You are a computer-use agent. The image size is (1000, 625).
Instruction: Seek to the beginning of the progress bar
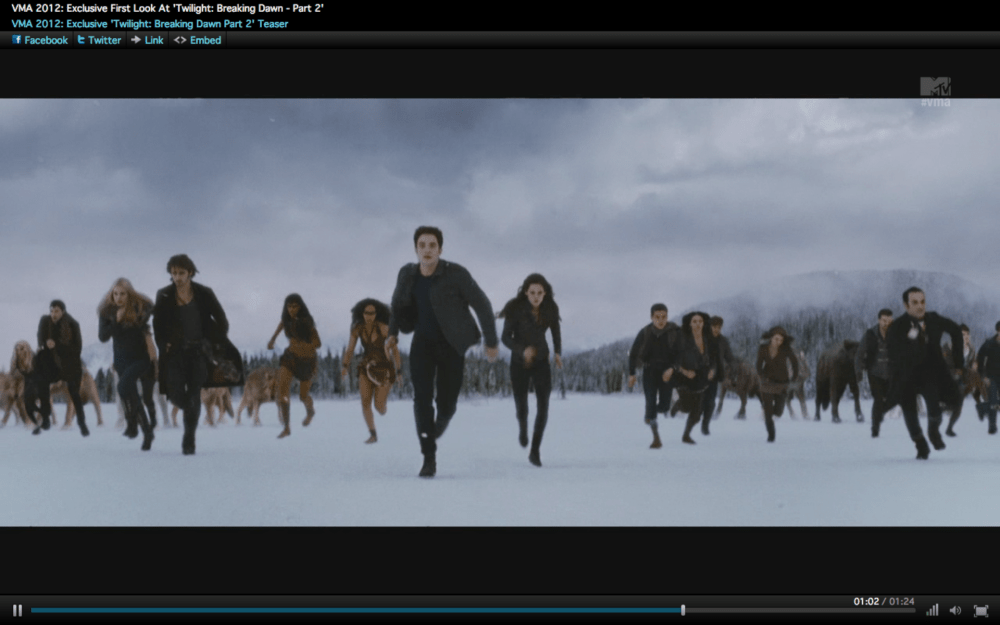coord(33,610)
